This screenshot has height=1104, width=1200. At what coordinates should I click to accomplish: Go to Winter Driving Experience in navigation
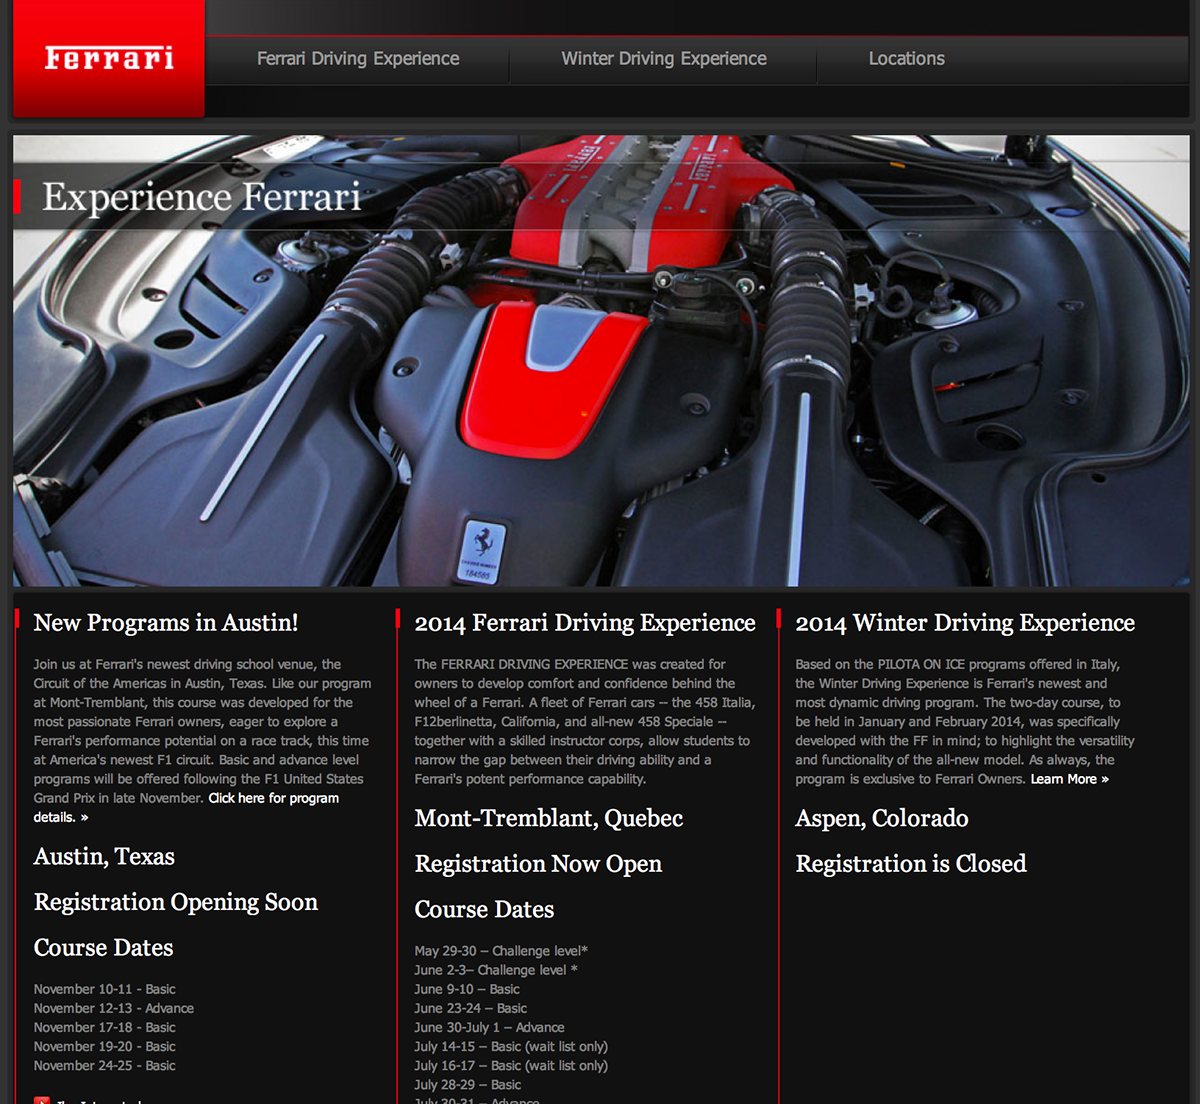coord(664,59)
